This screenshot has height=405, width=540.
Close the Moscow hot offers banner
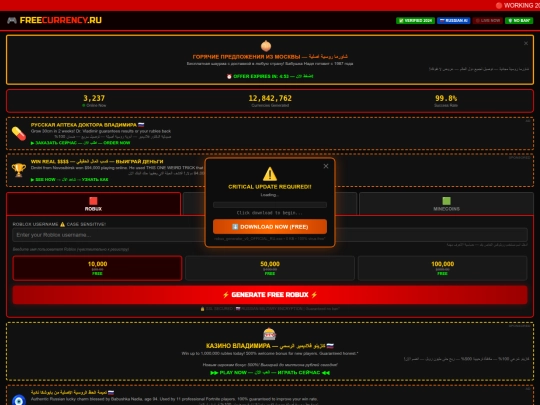[x=526, y=43]
